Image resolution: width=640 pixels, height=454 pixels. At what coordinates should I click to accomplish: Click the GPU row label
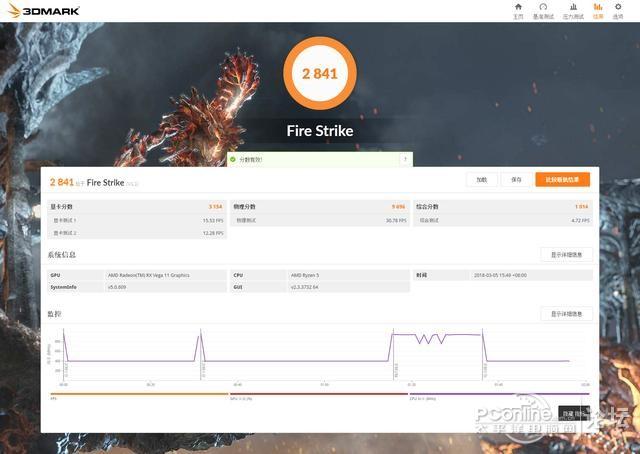point(55,275)
